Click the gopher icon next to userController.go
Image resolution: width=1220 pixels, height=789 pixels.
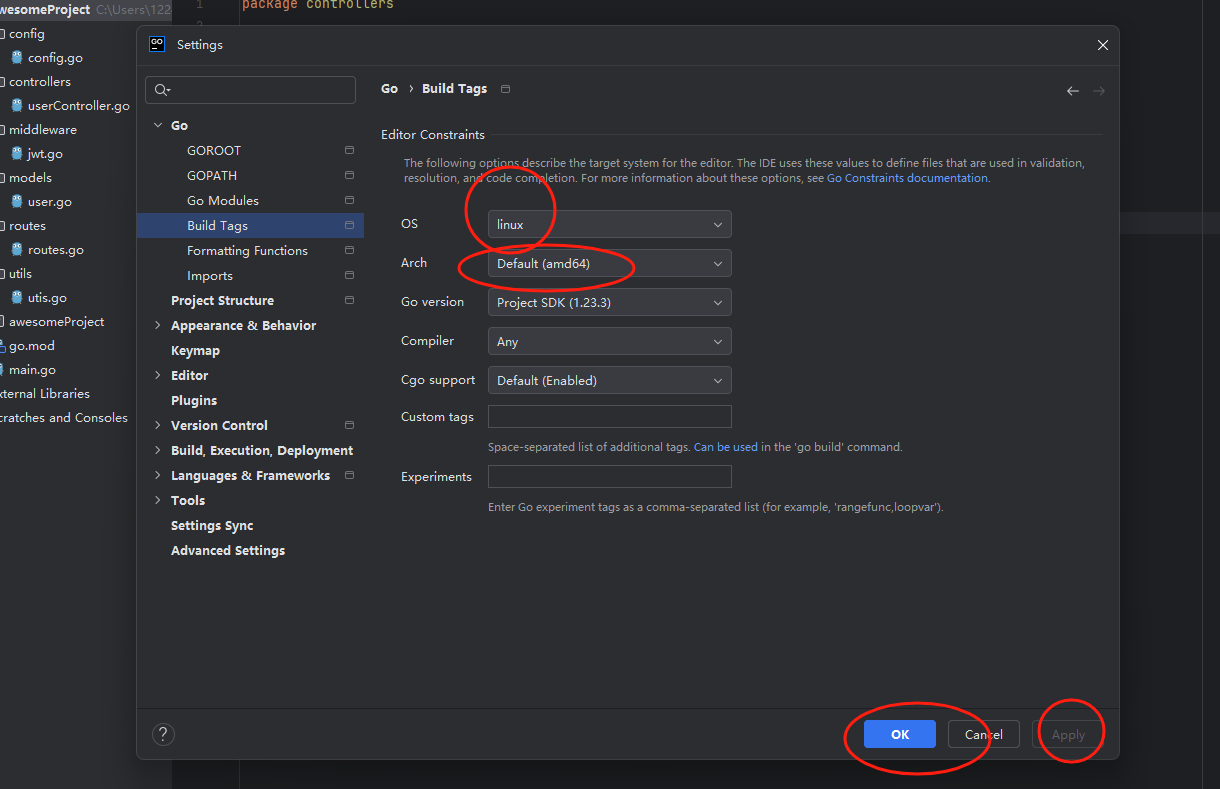(x=17, y=106)
